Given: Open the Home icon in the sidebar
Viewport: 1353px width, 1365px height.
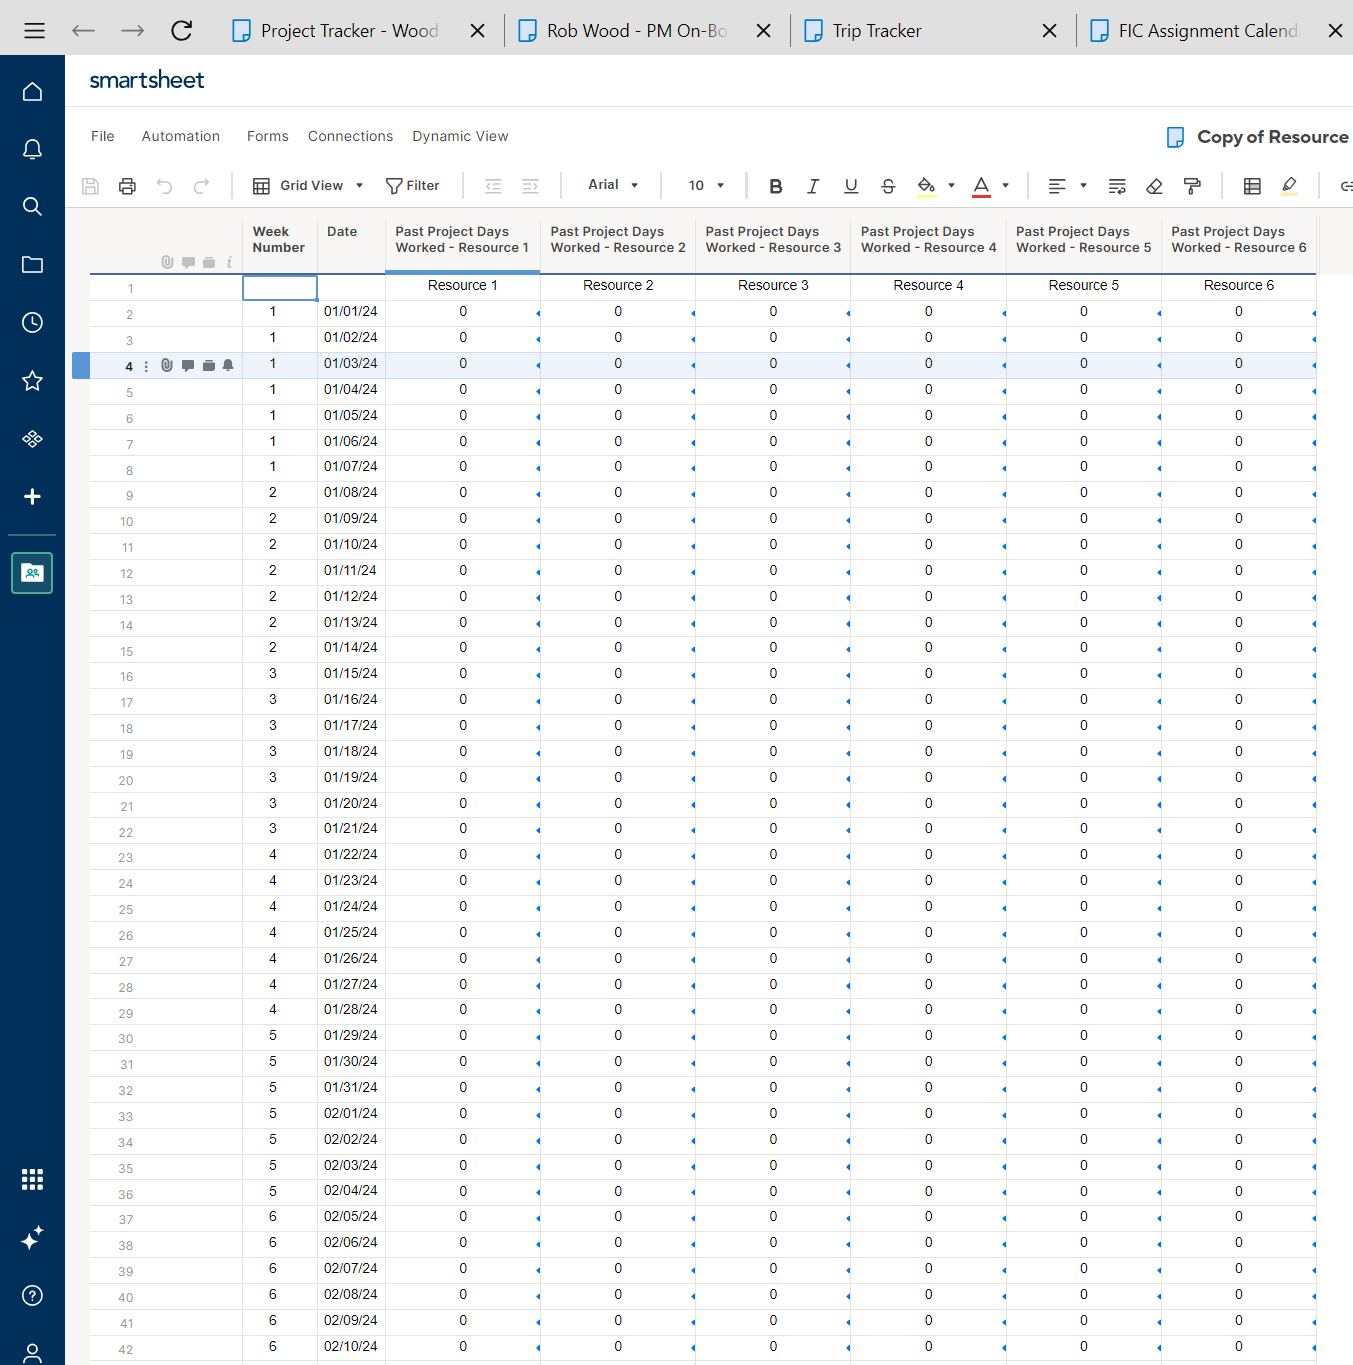Looking at the screenshot, I should pos(32,92).
